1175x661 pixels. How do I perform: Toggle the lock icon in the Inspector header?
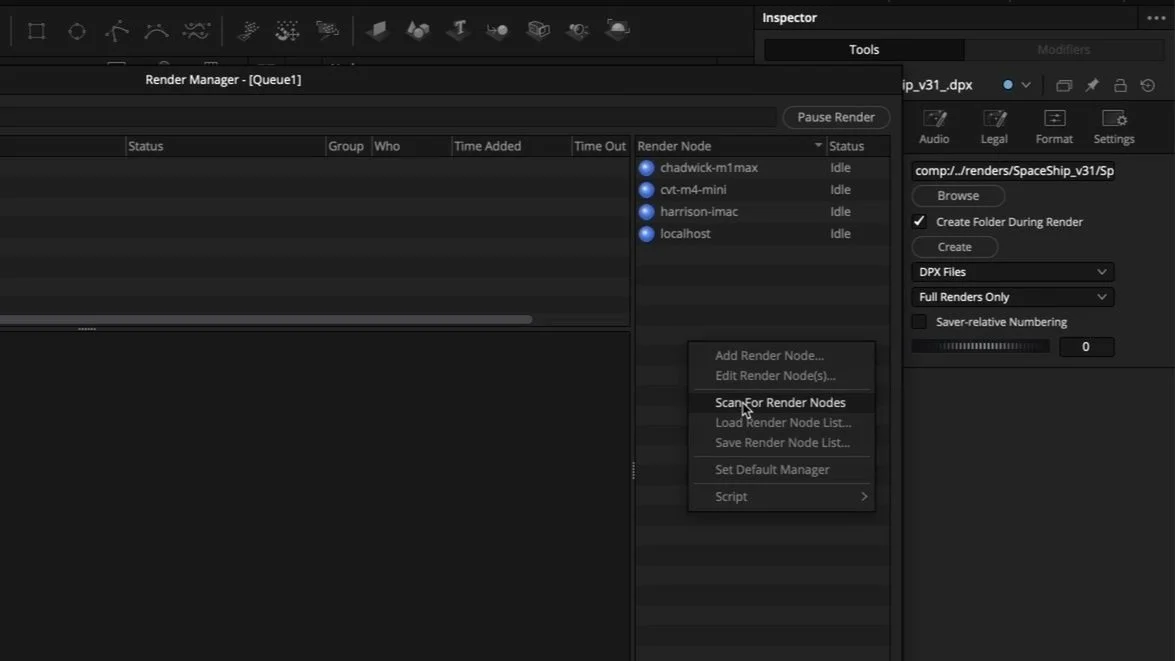pos(1119,85)
